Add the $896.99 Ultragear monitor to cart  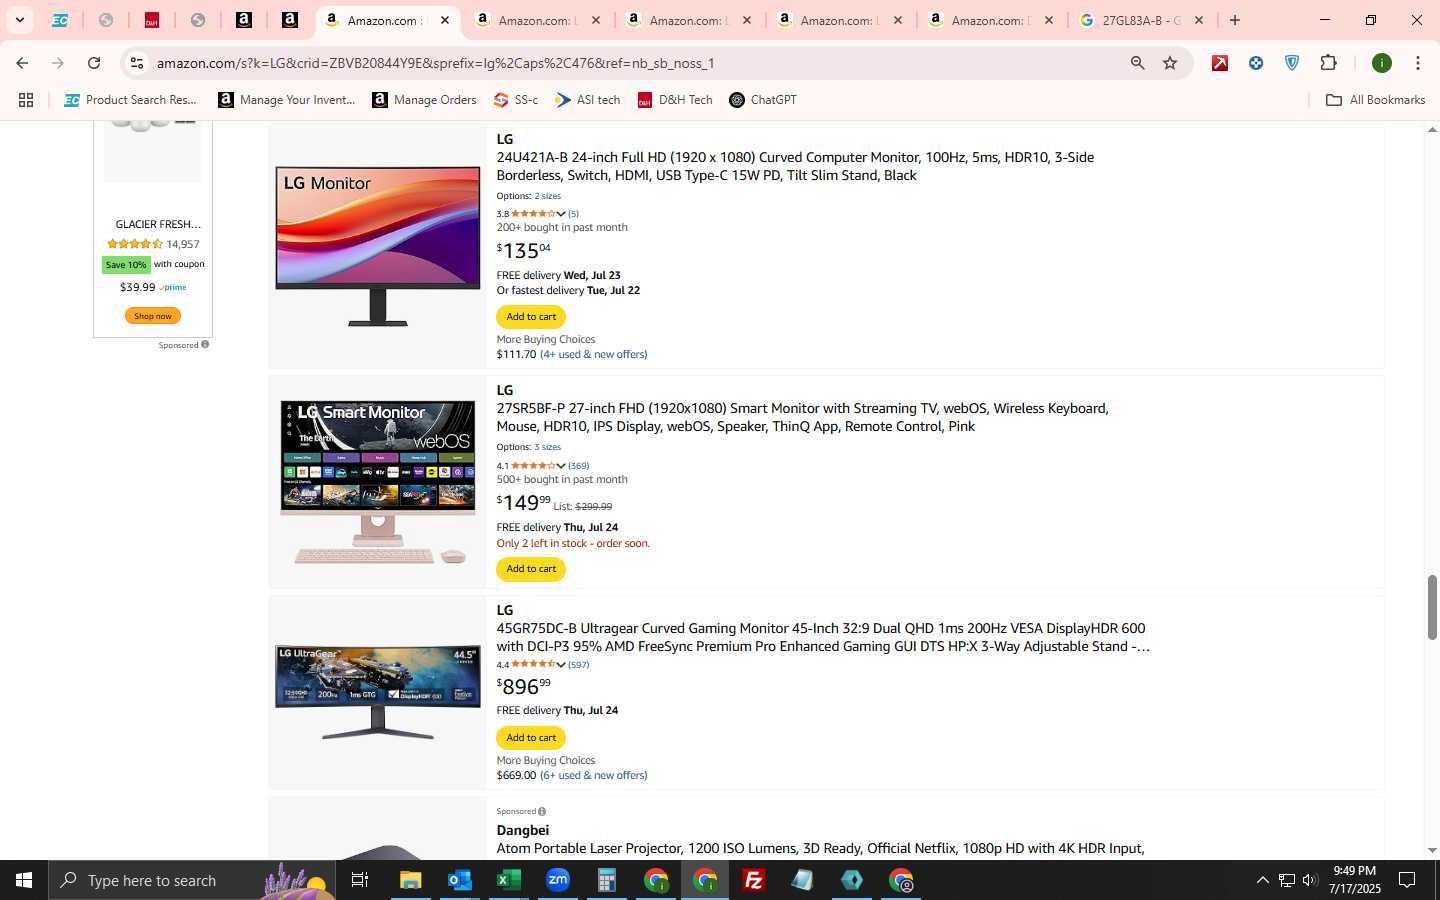pos(531,738)
